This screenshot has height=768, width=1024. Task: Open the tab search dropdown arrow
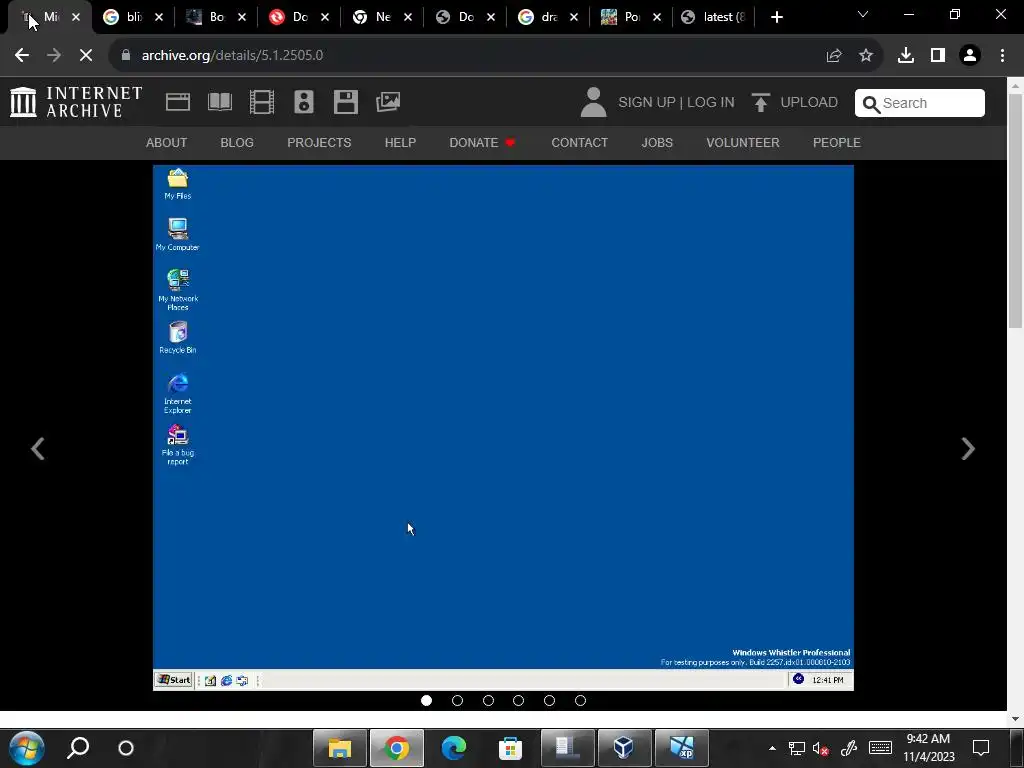863,14
